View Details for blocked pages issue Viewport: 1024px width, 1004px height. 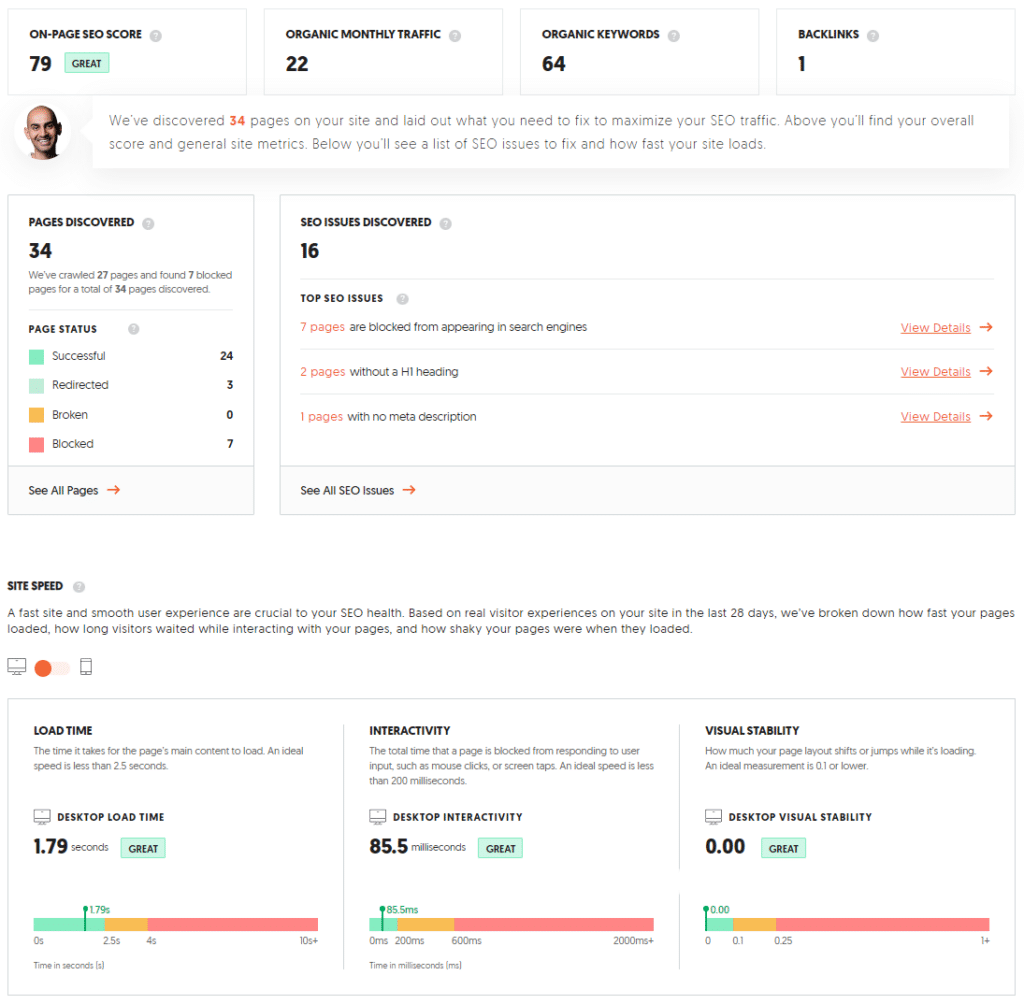[936, 327]
